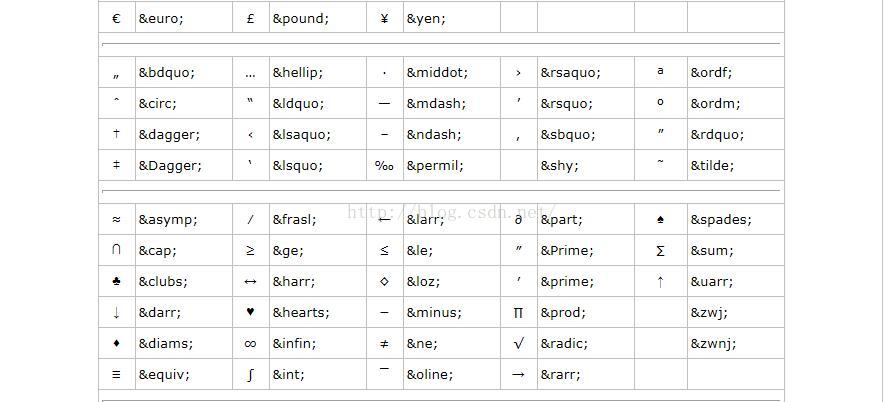Click the euro currency symbol
This screenshot has width=884, height=402.
(116, 19)
